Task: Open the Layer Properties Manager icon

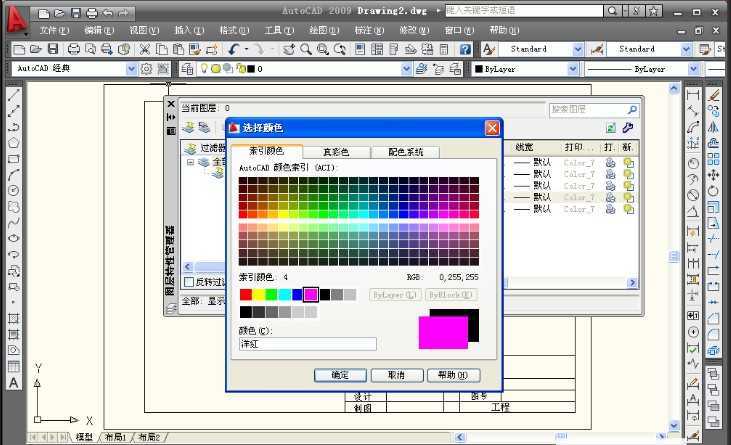Action: (x=187, y=69)
